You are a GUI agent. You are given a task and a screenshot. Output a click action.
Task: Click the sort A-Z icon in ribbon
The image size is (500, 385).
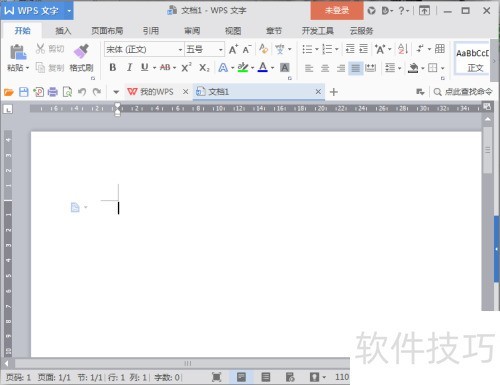click(x=403, y=49)
